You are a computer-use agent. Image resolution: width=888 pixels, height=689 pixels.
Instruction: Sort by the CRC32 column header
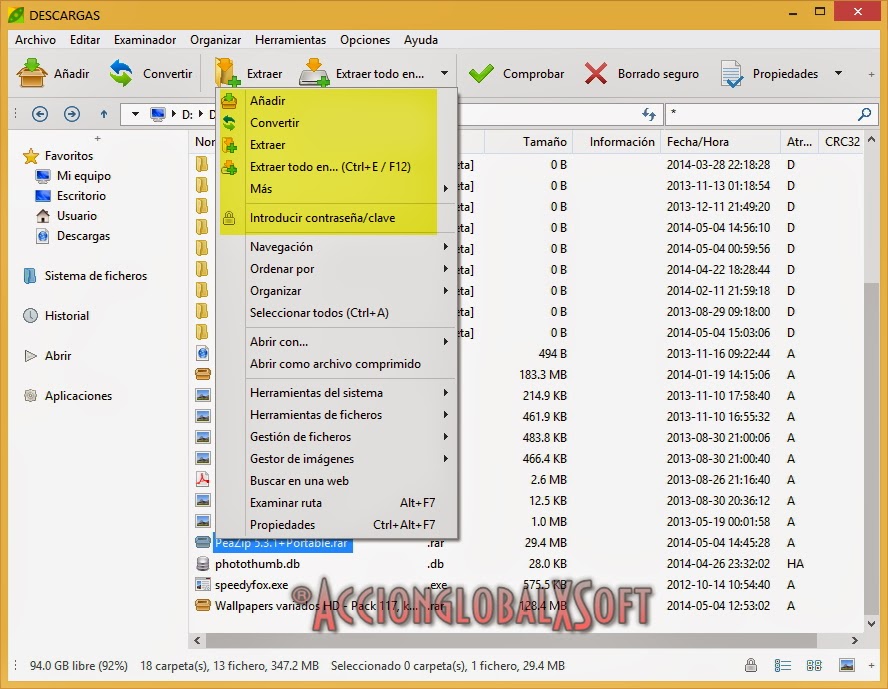[842, 142]
